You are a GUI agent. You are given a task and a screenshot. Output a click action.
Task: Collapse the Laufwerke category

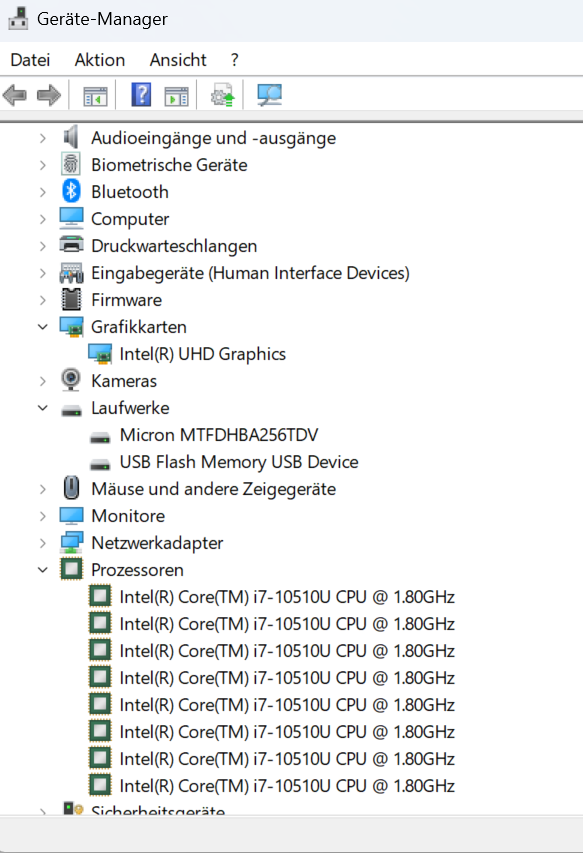tap(42, 407)
